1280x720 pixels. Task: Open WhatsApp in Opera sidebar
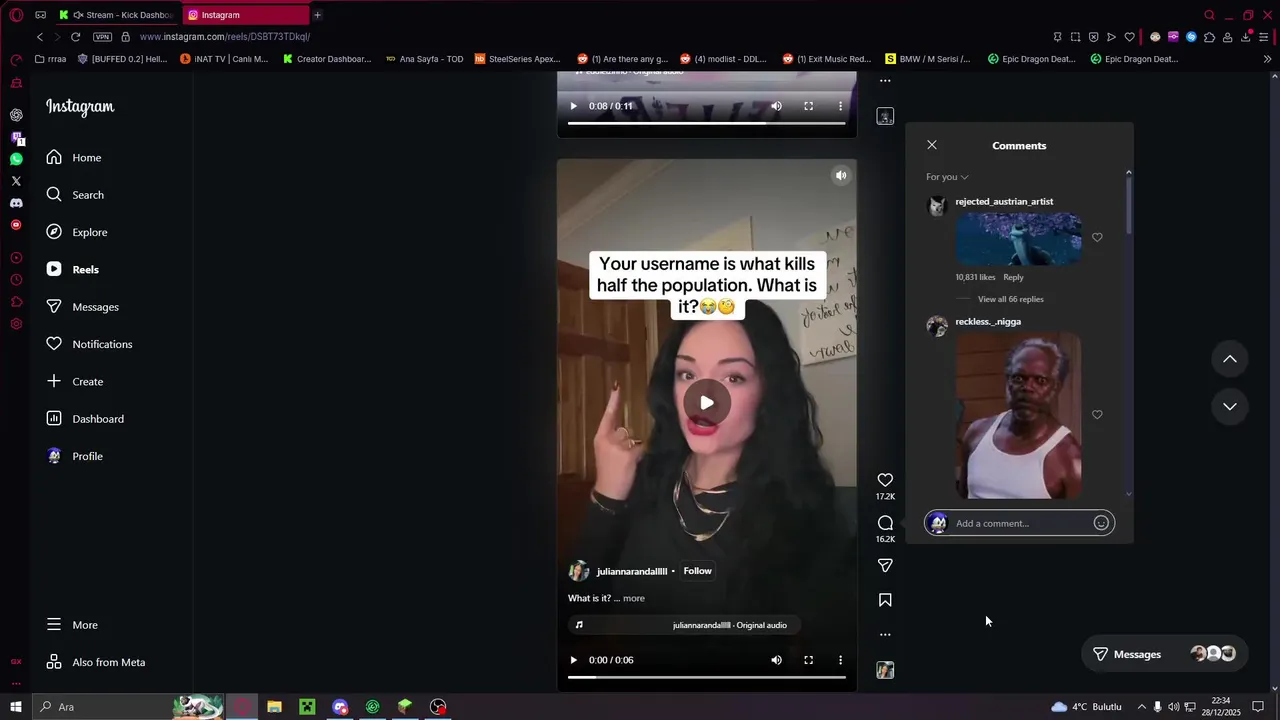[16, 159]
